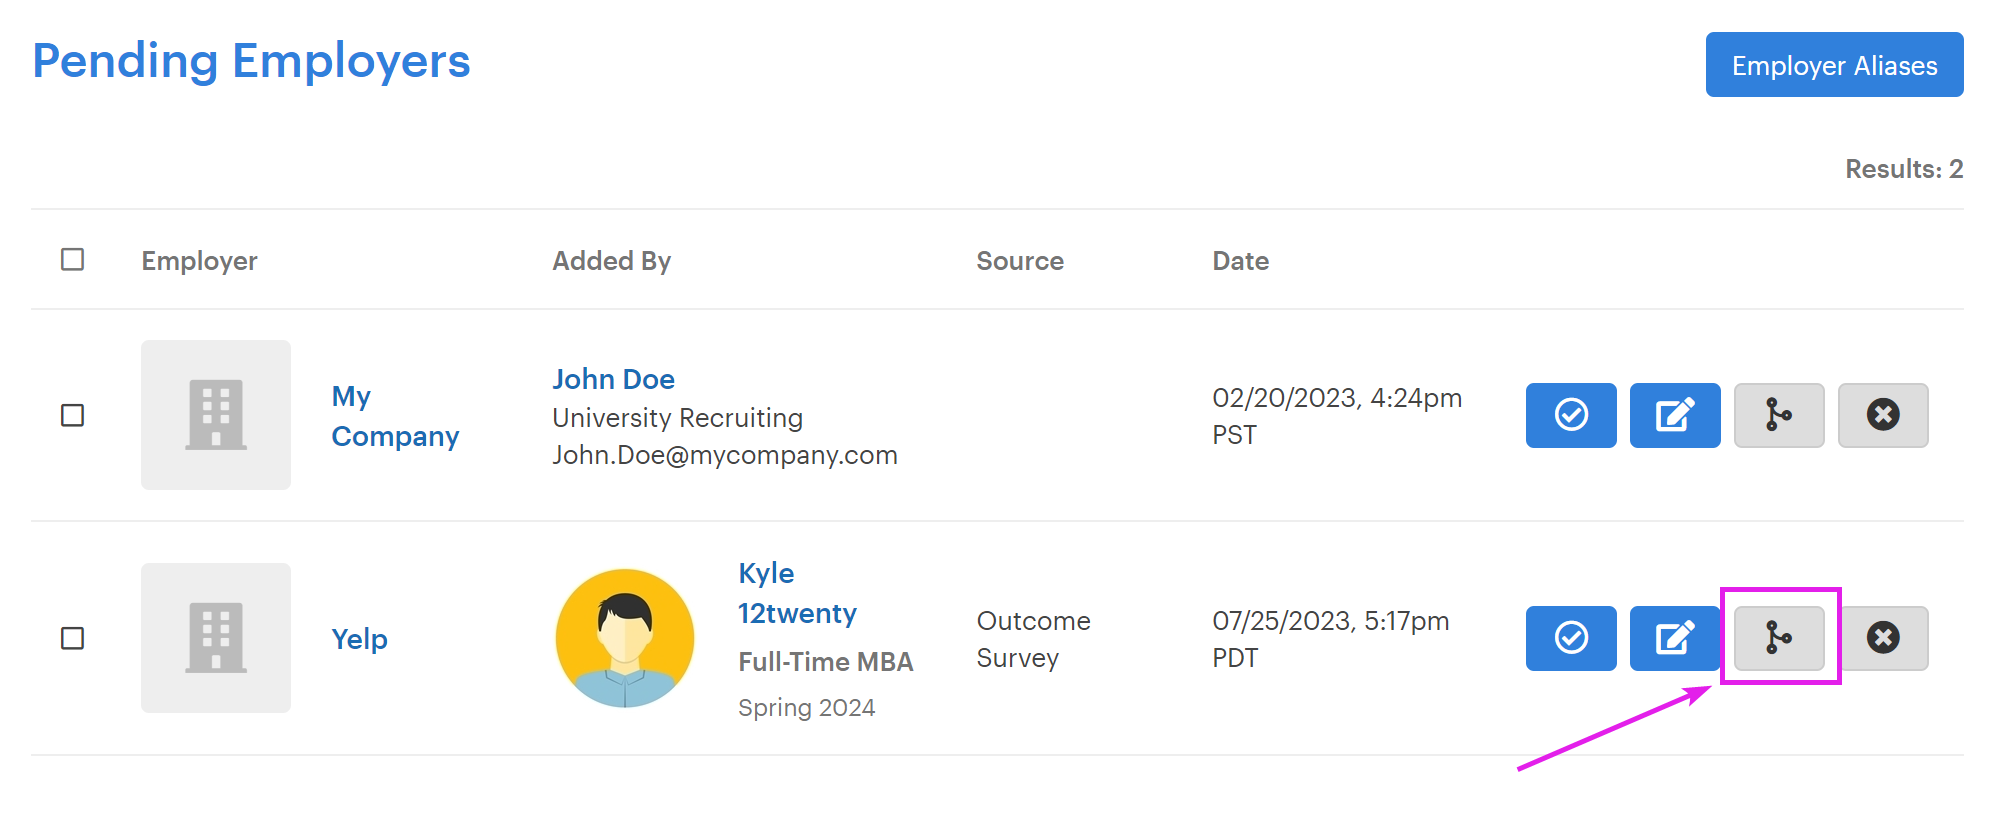
Task: Open the My Company employer link
Action: pos(395,416)
